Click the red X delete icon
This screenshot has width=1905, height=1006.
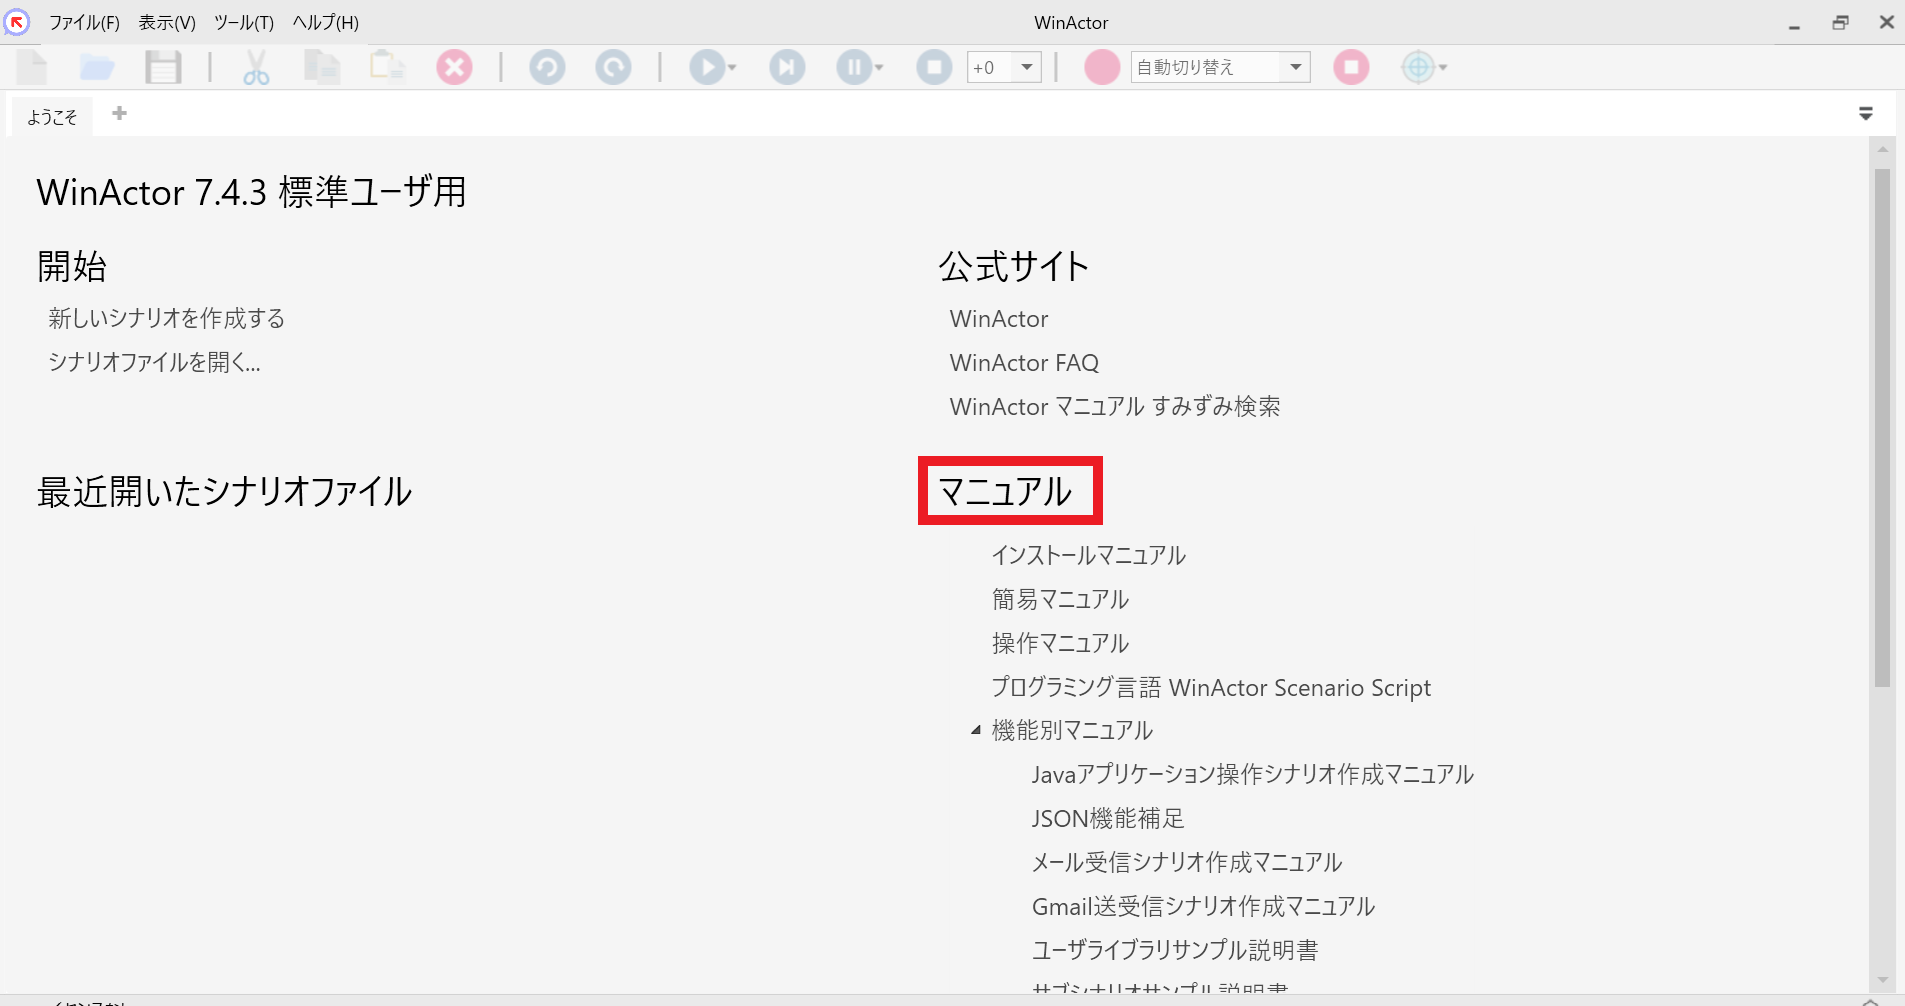pos(454,68)
